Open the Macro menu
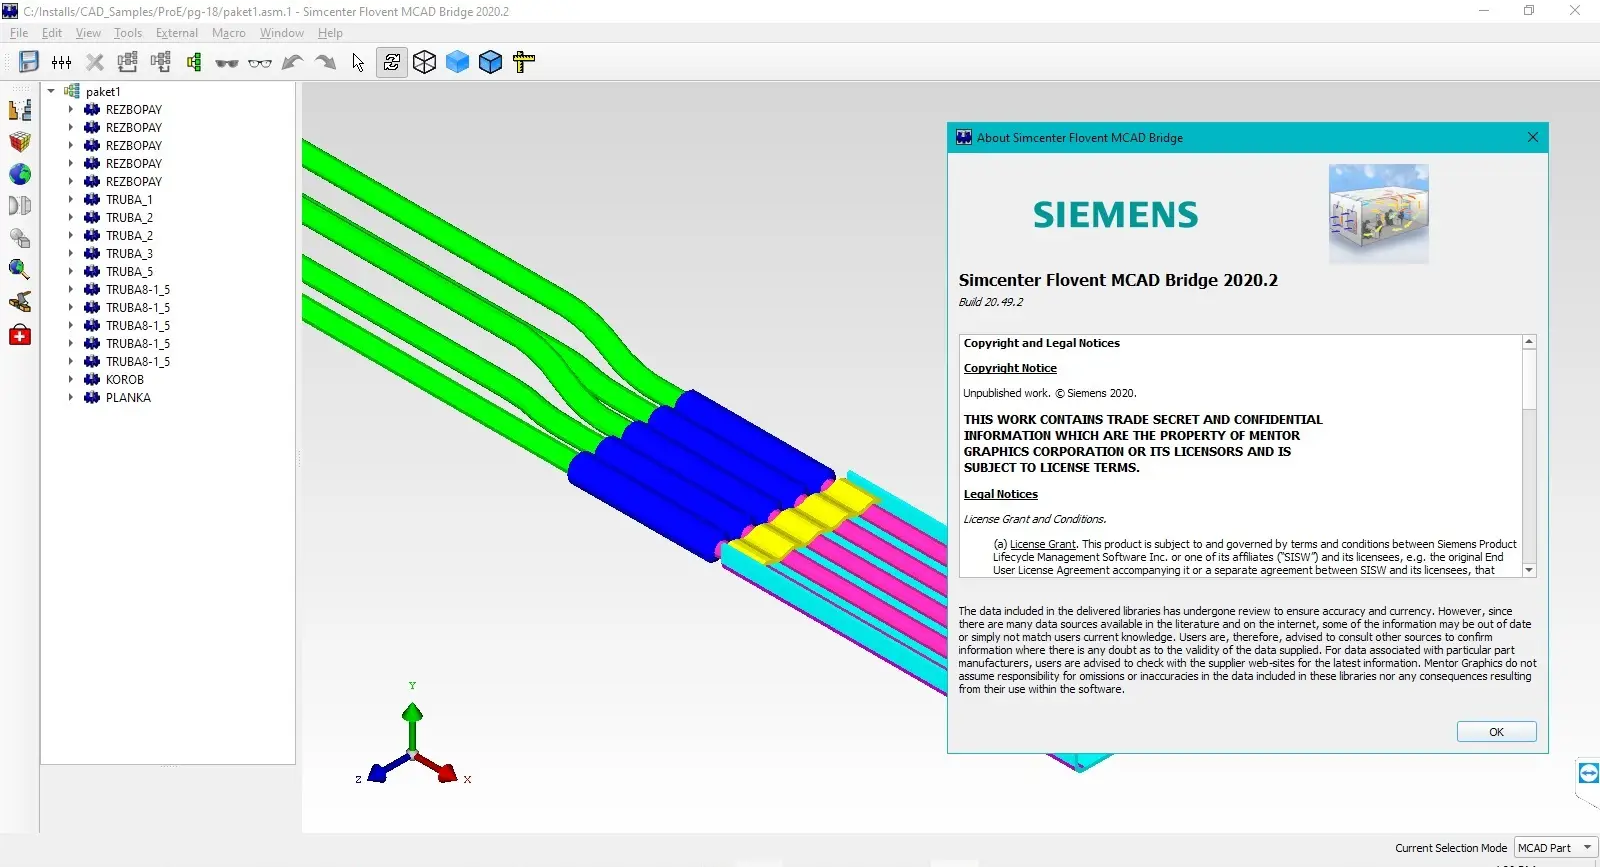This screenshot has width=1600, height=867. 229,33
